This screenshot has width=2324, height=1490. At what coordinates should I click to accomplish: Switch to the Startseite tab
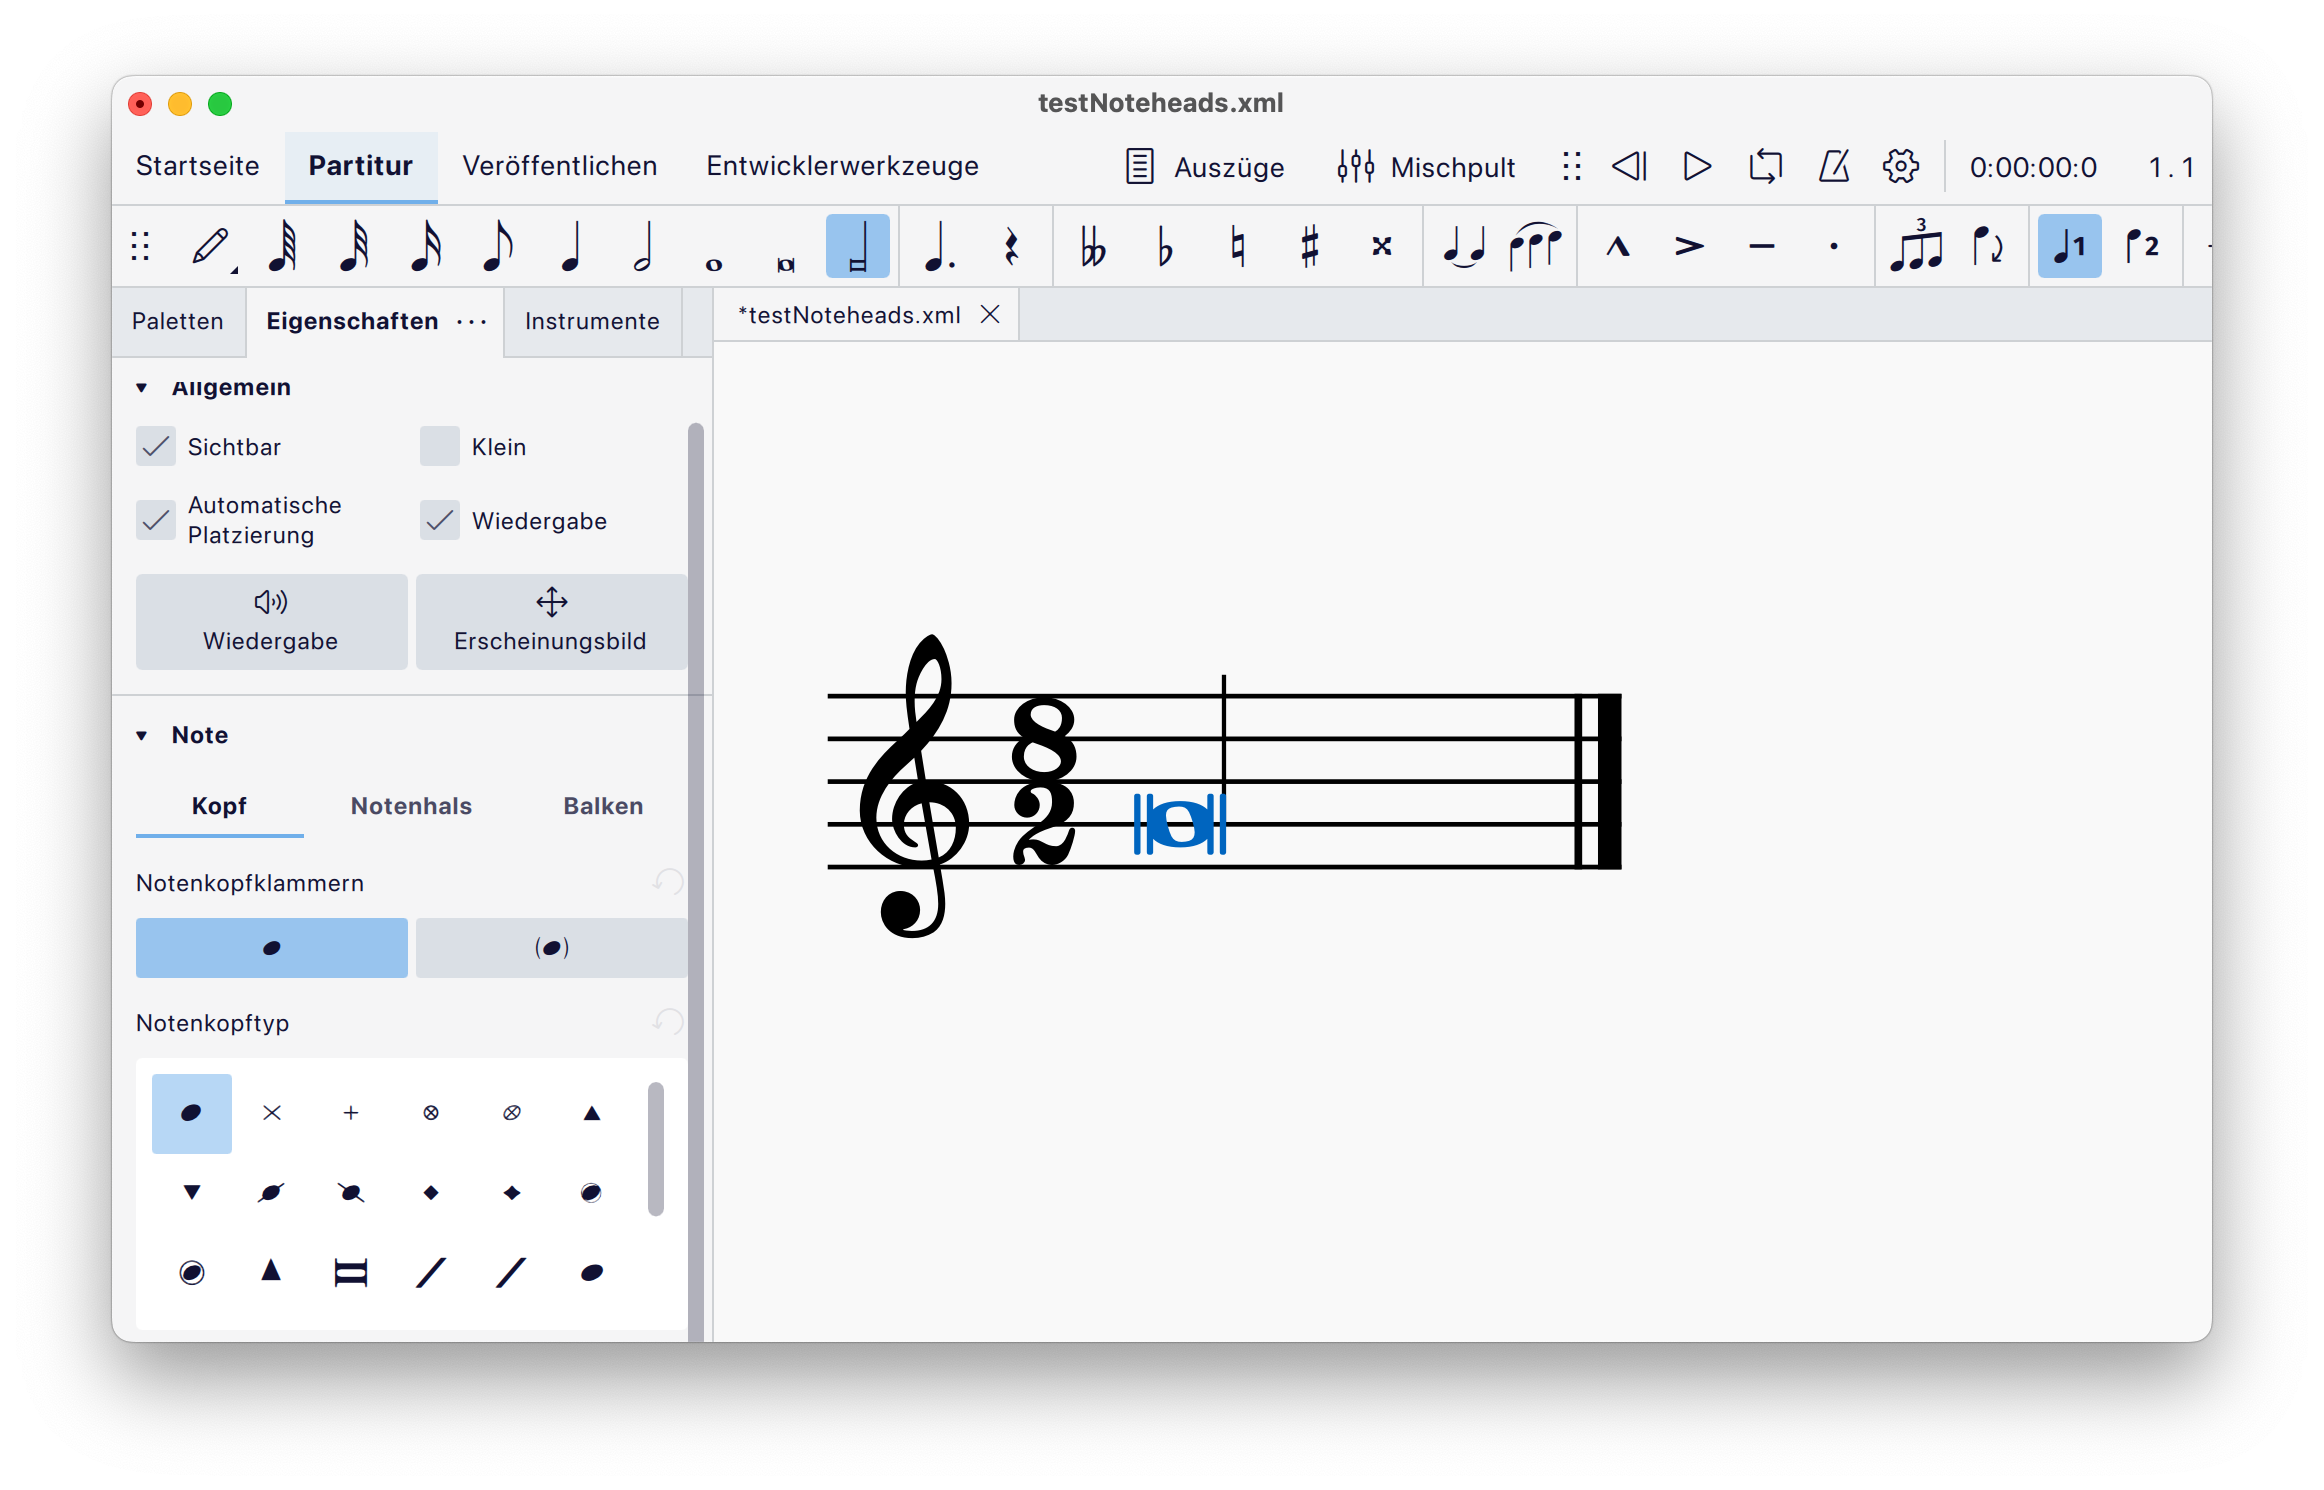pyautogui.click(x=197, y=166)
